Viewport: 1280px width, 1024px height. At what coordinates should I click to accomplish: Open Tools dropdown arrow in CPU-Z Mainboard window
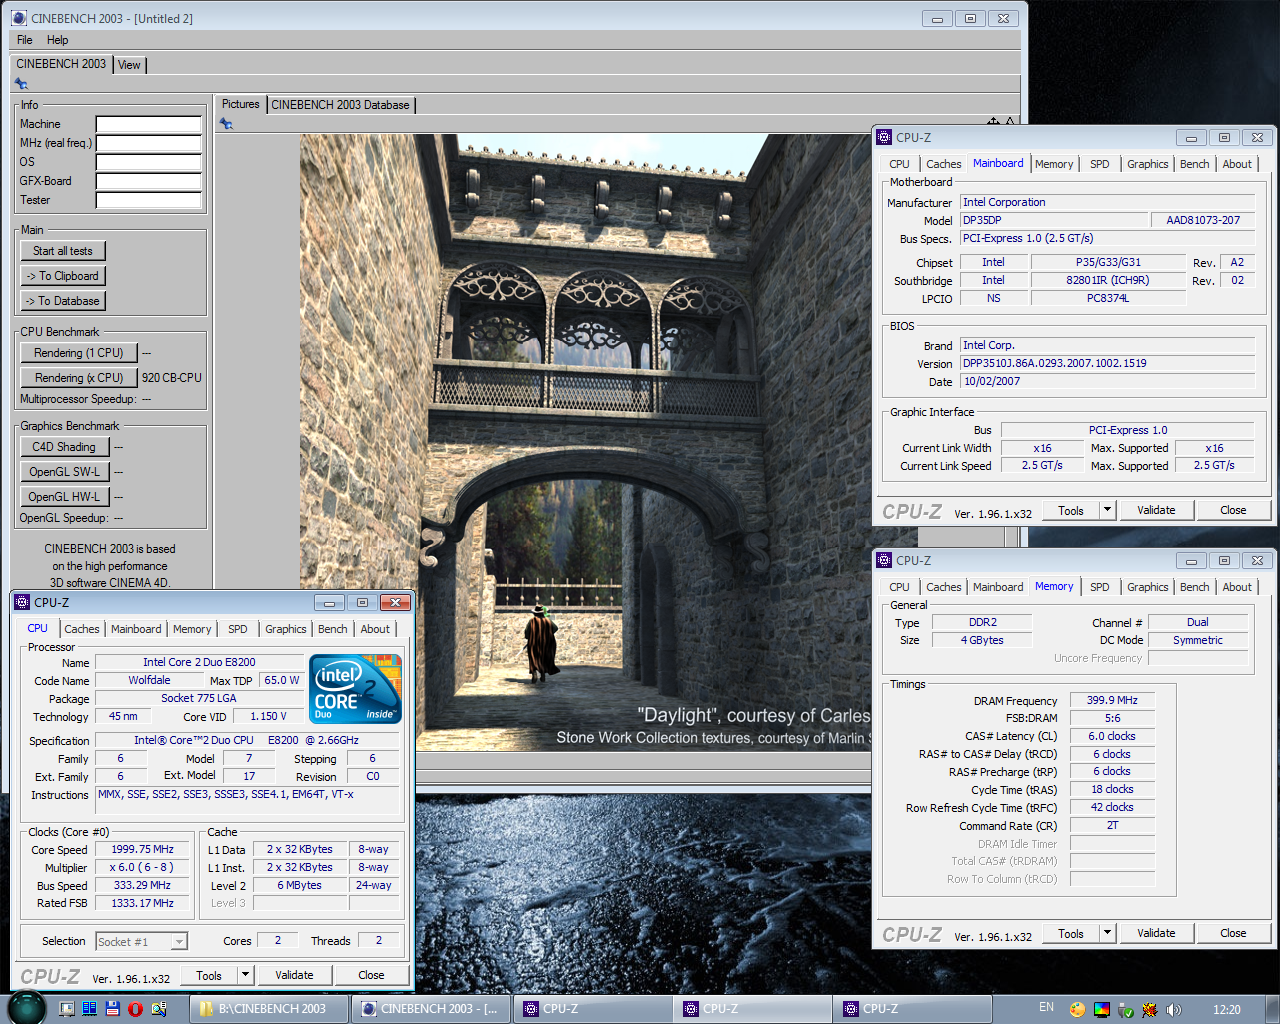click(x=1107, y=510)
